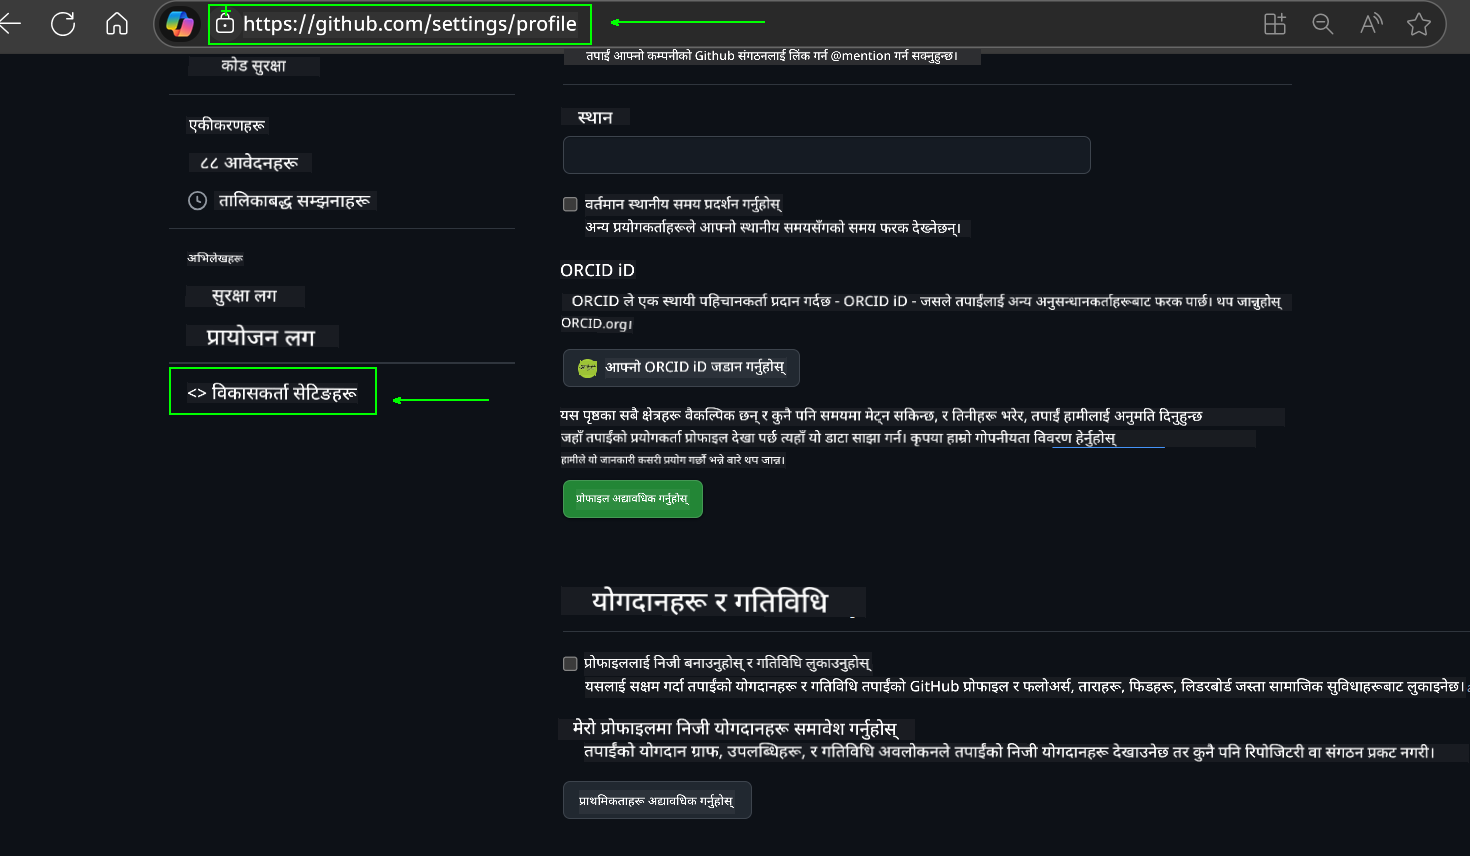Viewport: 1470px width, 856px height.
Task: Click the green ORCID logo icon
Action: tap(588, 368)
